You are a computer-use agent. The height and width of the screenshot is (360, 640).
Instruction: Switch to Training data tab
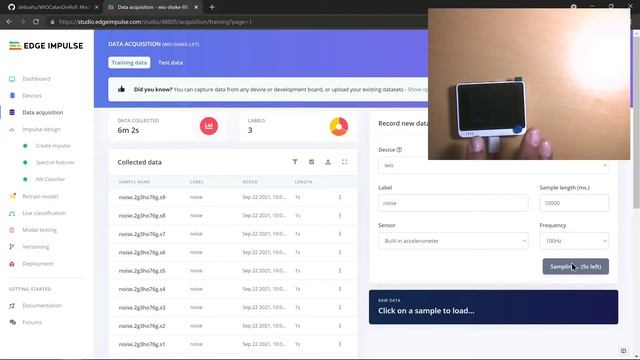(x=129, y=62)
